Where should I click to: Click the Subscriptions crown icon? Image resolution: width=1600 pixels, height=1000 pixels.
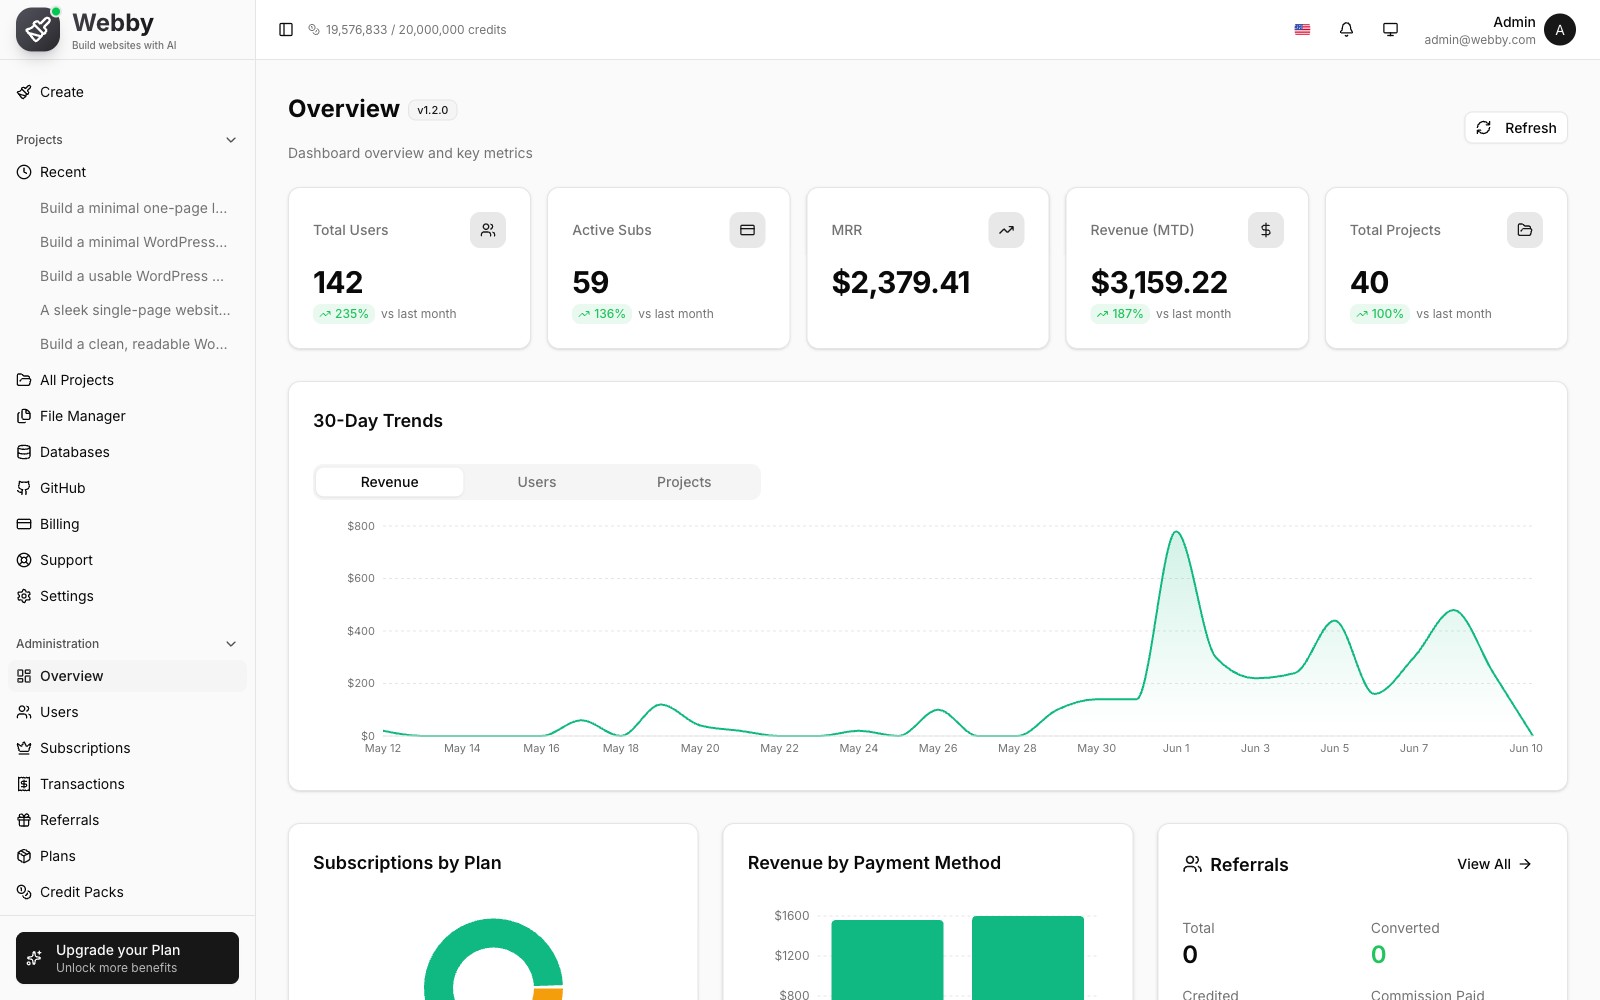point(24,748)
